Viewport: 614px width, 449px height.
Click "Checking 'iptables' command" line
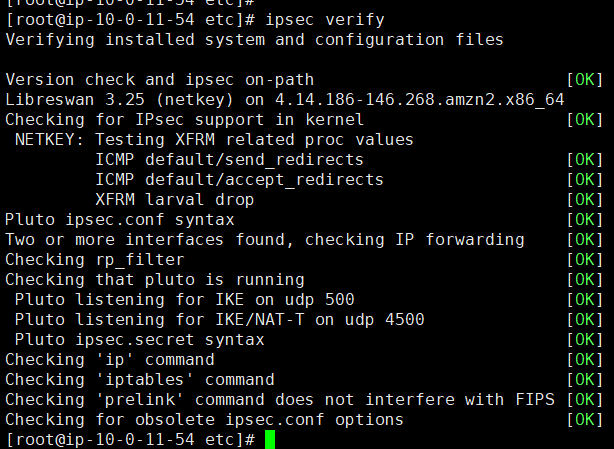point(140,380)
